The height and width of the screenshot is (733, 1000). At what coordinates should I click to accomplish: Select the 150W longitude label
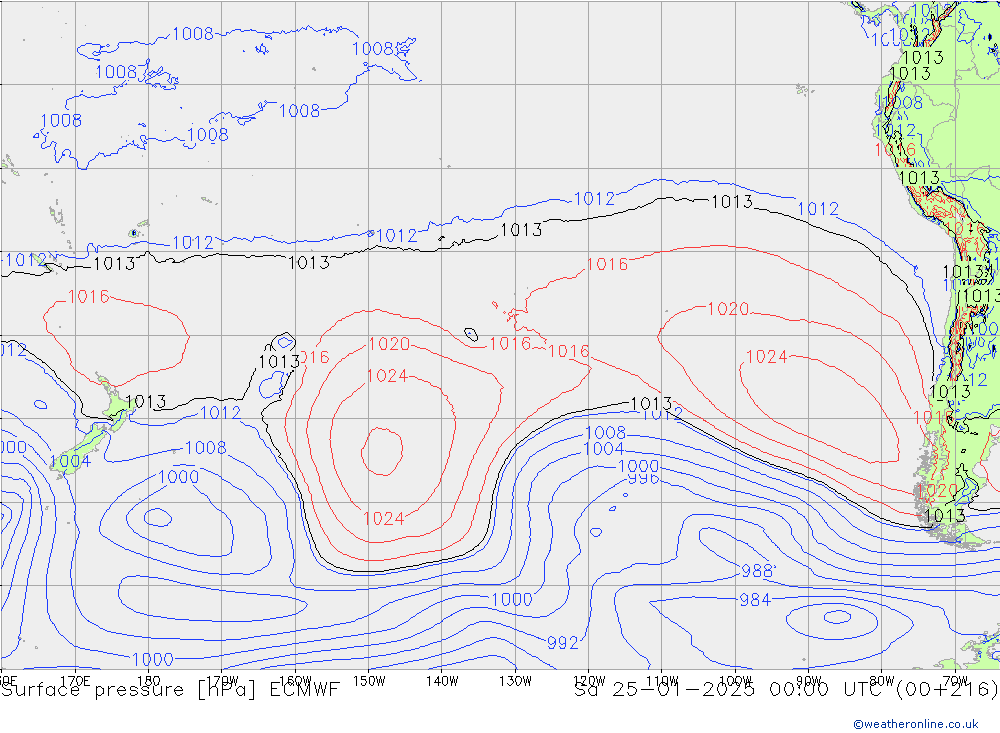[369, 681]
